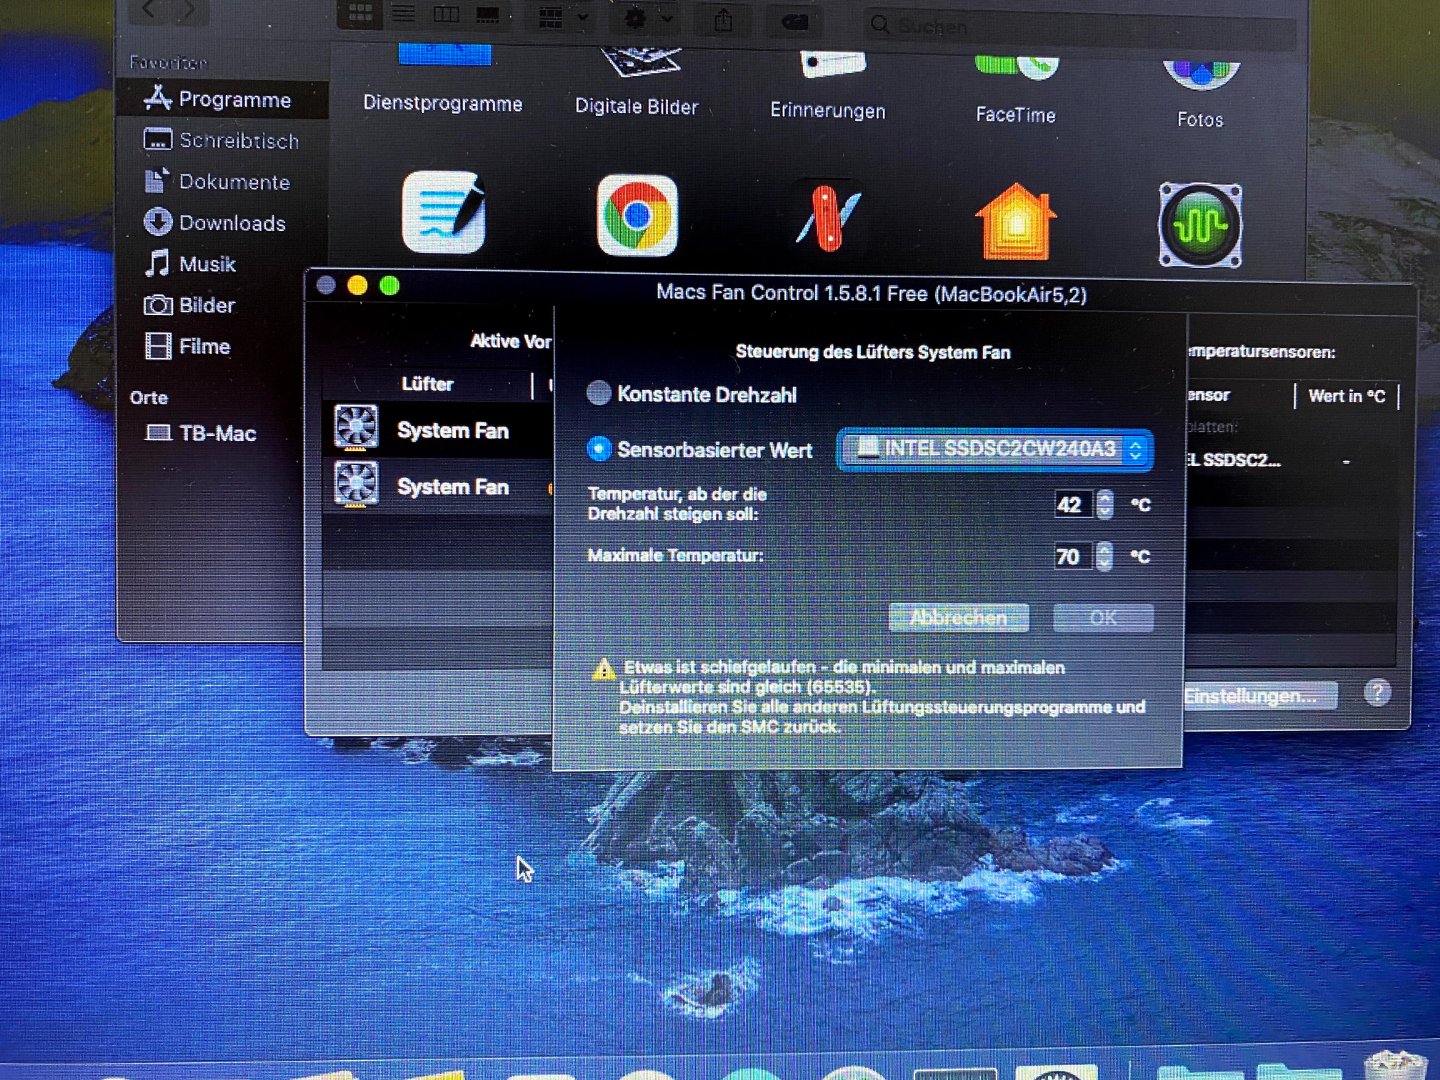Select Dokumente in the Finder sidebar
The image size is (1440, 1080).
click(x=218, y=182)
